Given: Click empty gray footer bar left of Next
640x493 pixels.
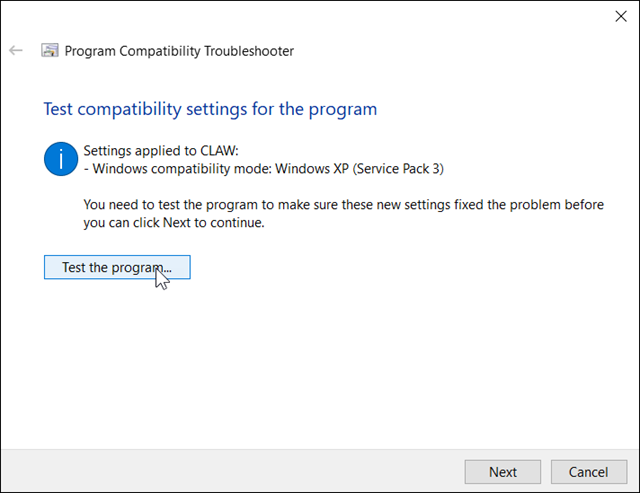Looking at the screenshot, I should [x=233, y=471].
